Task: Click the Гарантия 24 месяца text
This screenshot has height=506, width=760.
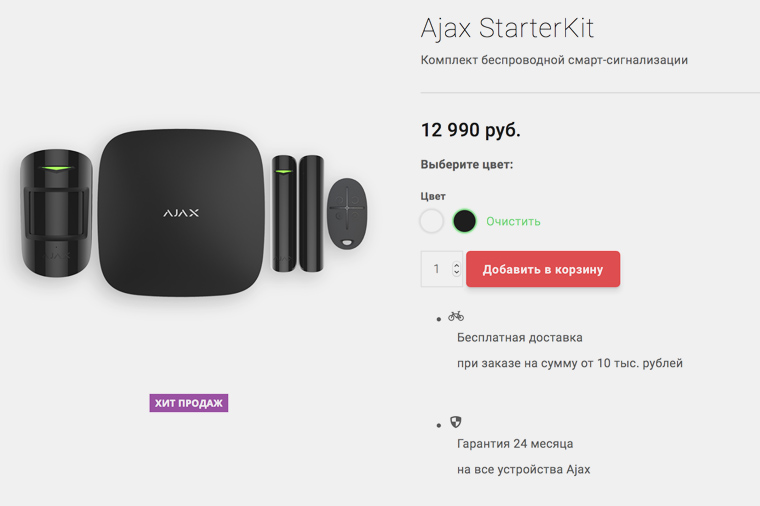Action: pyautogui.click(x=515, y=444)
